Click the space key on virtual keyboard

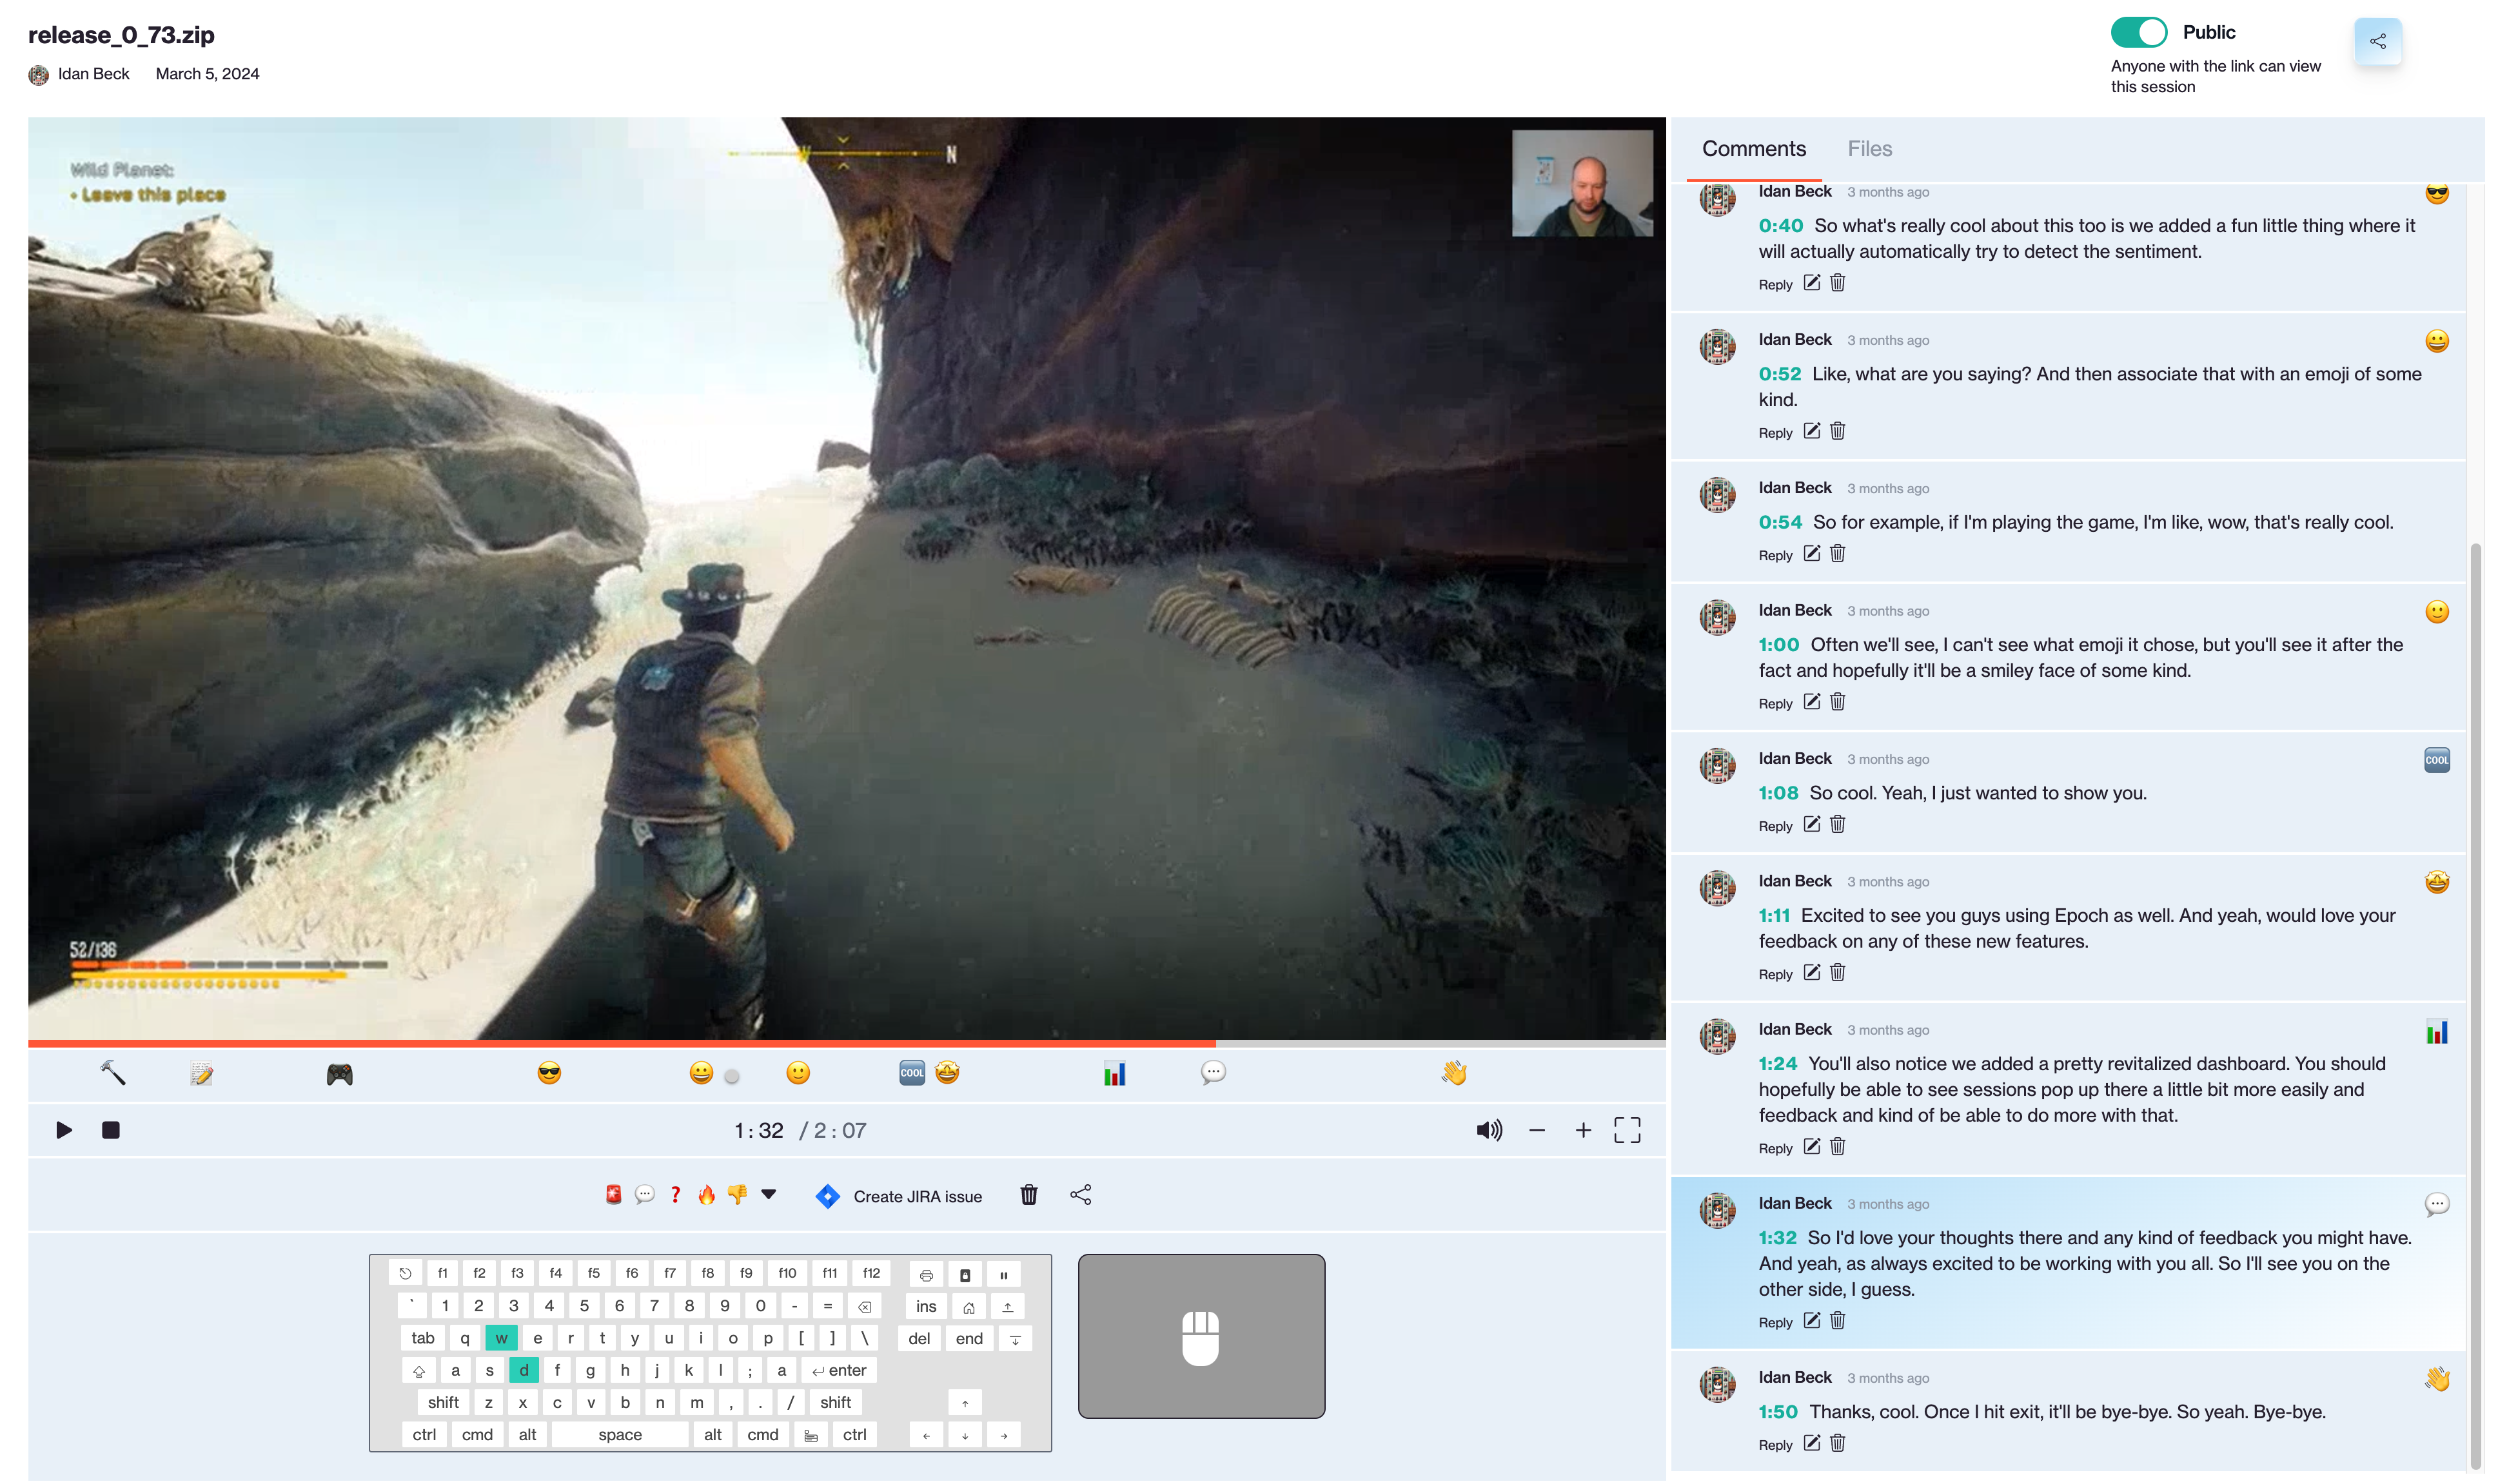pos(619,1434)
